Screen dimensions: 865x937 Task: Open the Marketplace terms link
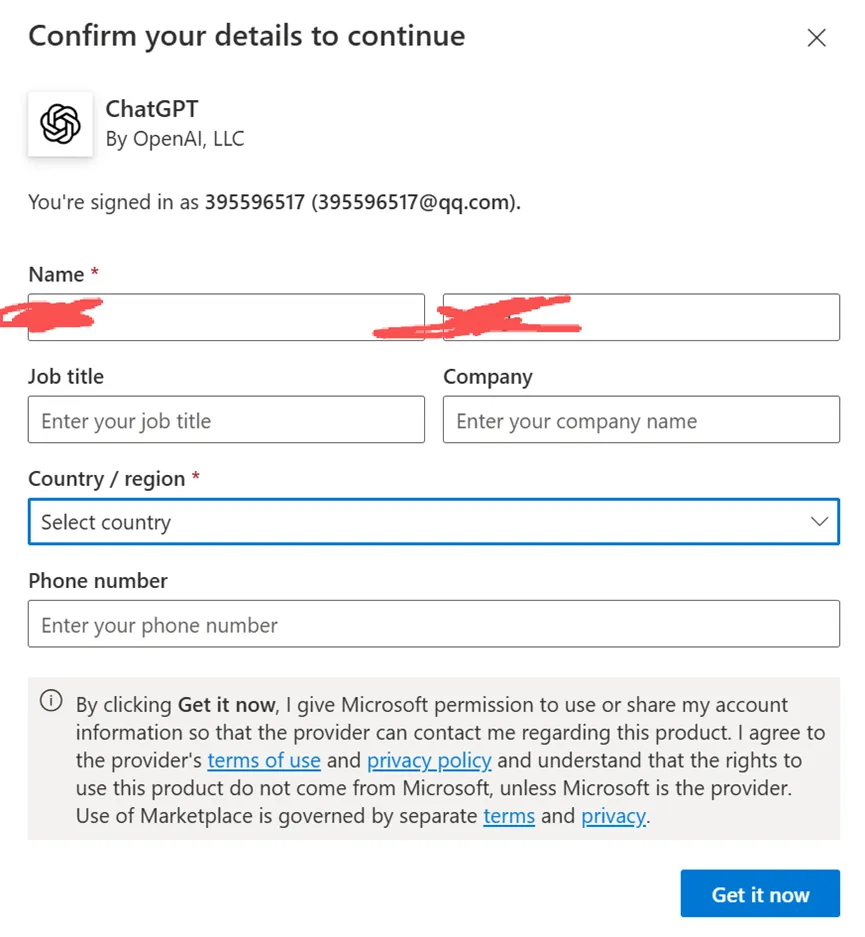[509, 816]
